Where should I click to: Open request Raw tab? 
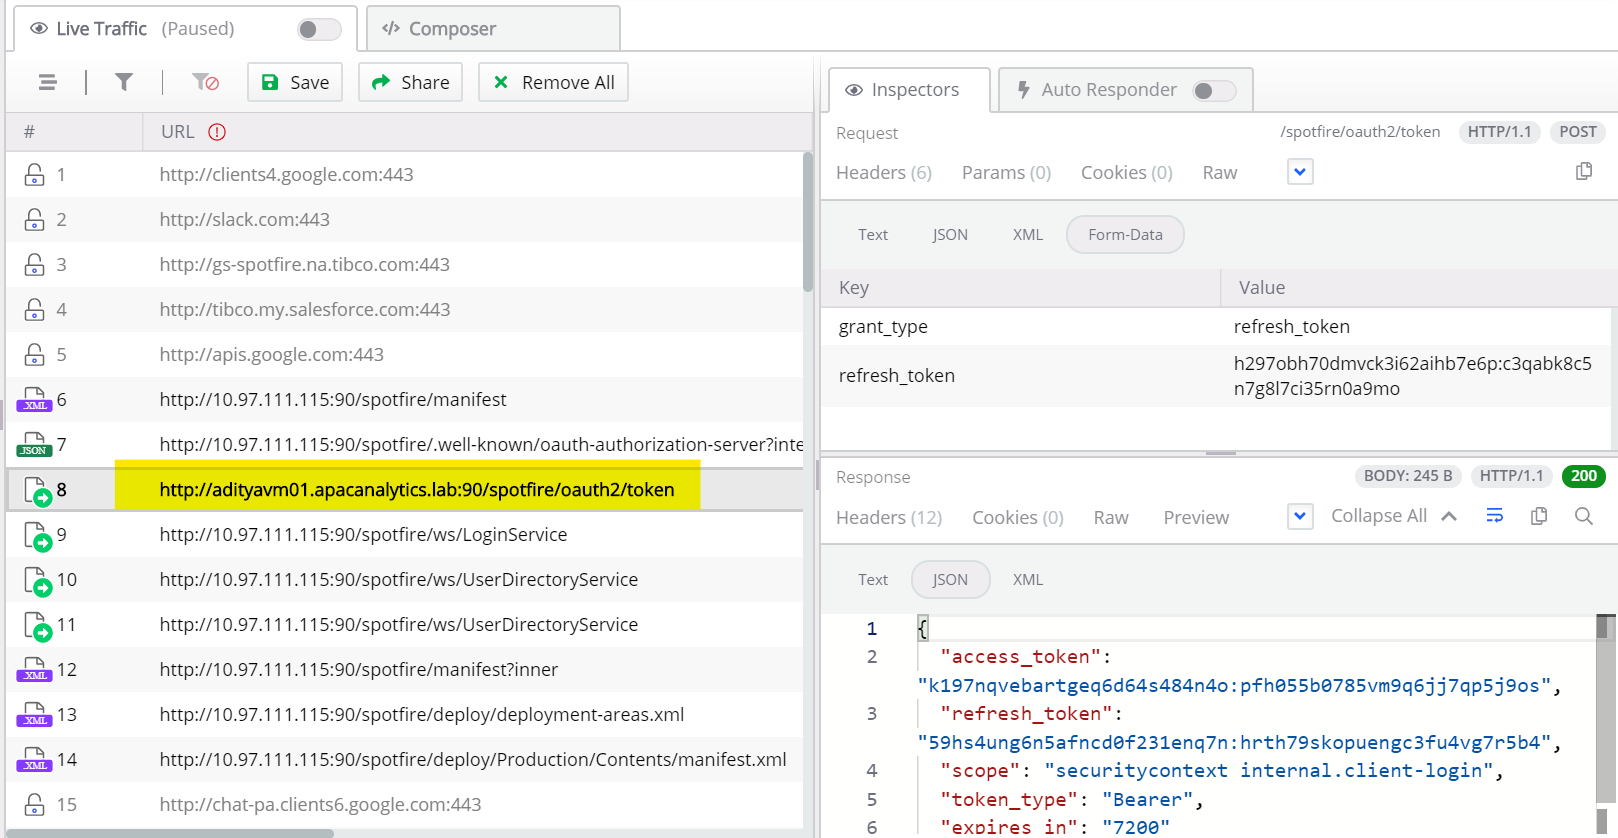coord(1219,172)
